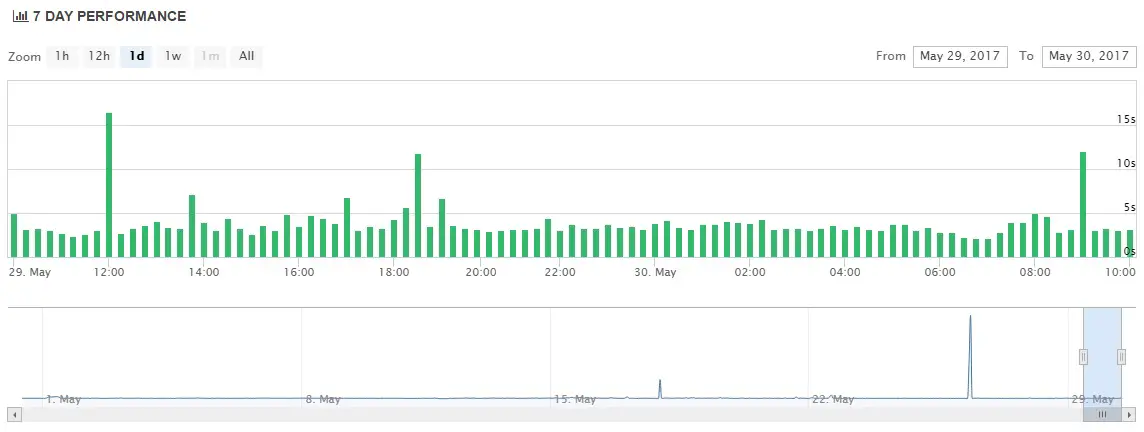Screen dimensions: 1144x432
Task: Click the bar chart icon beside 7 Day Performance
Action: point(20,16)
